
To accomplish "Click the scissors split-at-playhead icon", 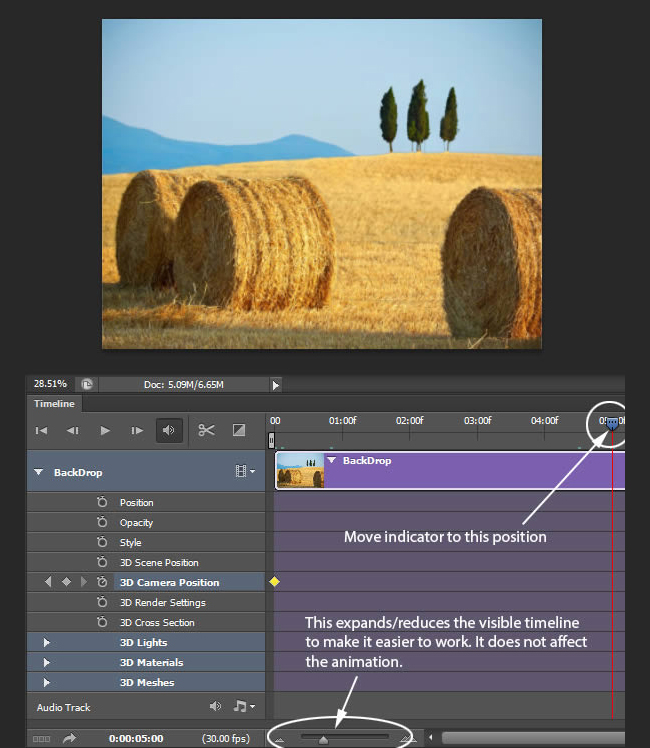I will click(206, 431).
